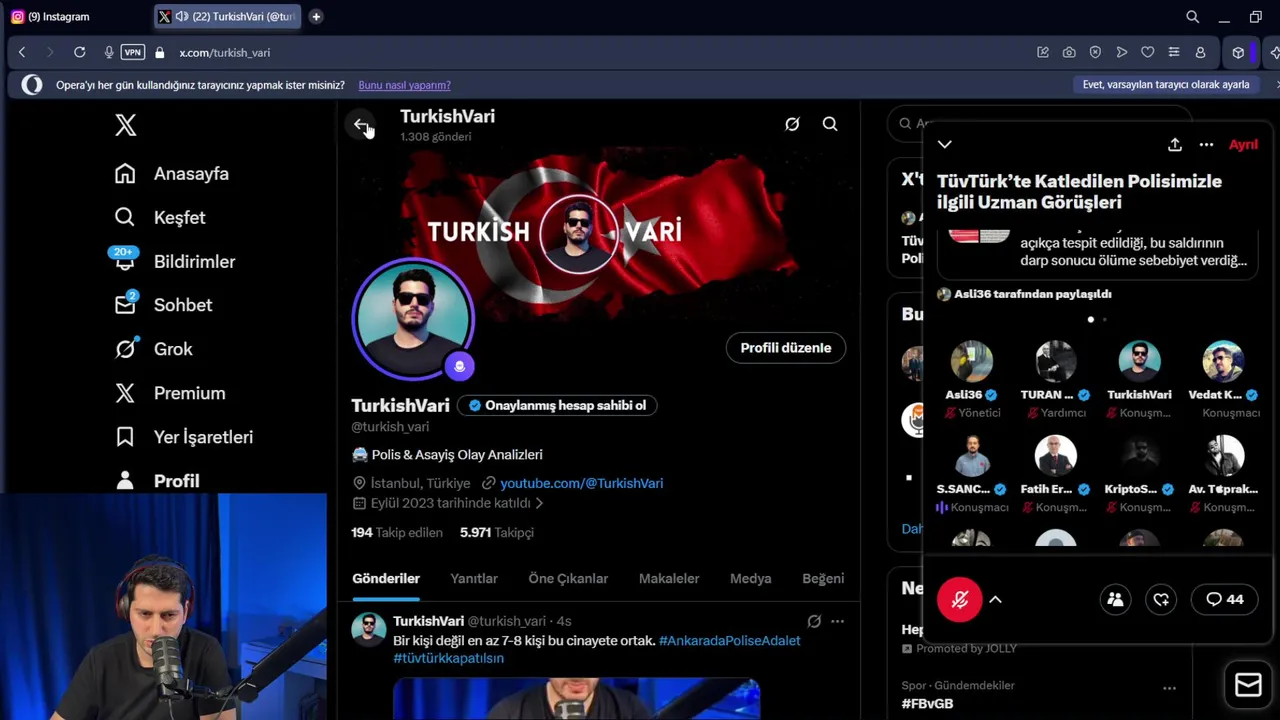This screenshot has width=1280, height=720.
Task: Open Yer İşaretleri bookmarks
Action: pos(184,437)
